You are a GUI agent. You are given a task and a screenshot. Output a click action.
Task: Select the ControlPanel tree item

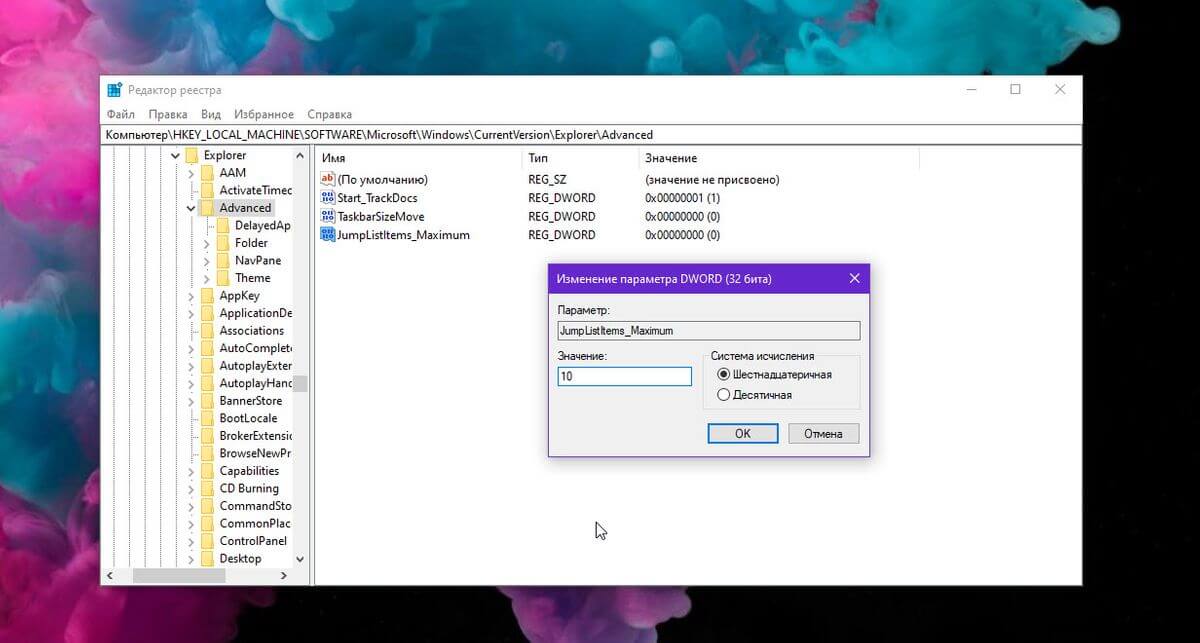tap(253, 541)
